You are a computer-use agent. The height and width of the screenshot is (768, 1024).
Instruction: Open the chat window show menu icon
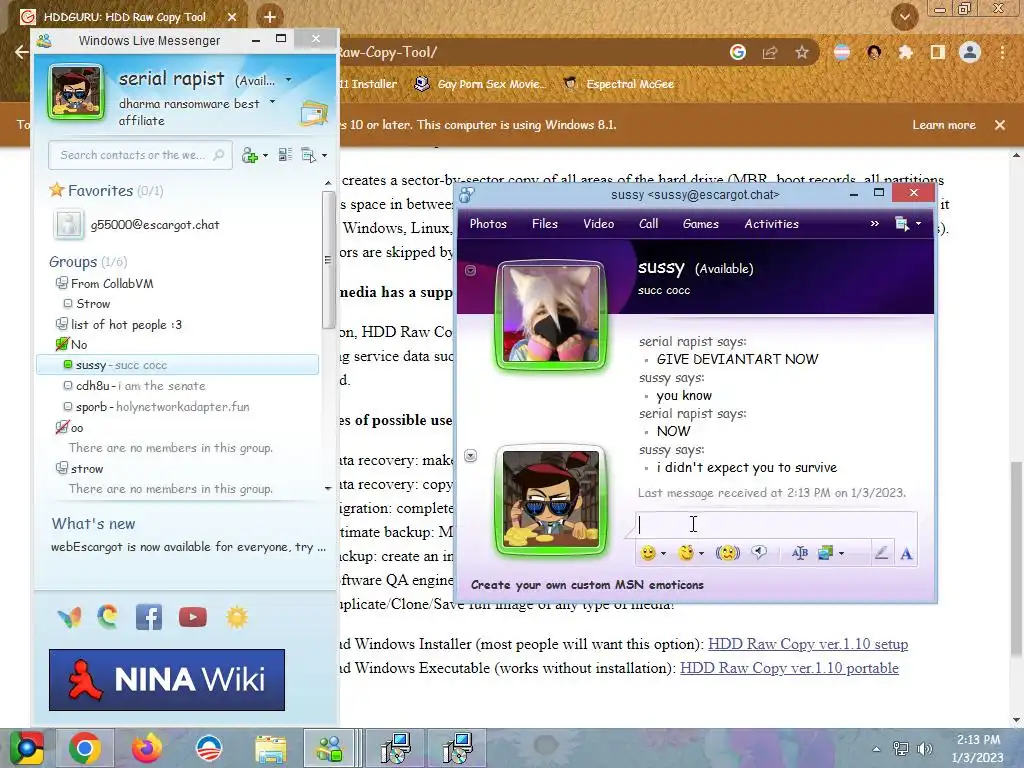tap(902, 224)
